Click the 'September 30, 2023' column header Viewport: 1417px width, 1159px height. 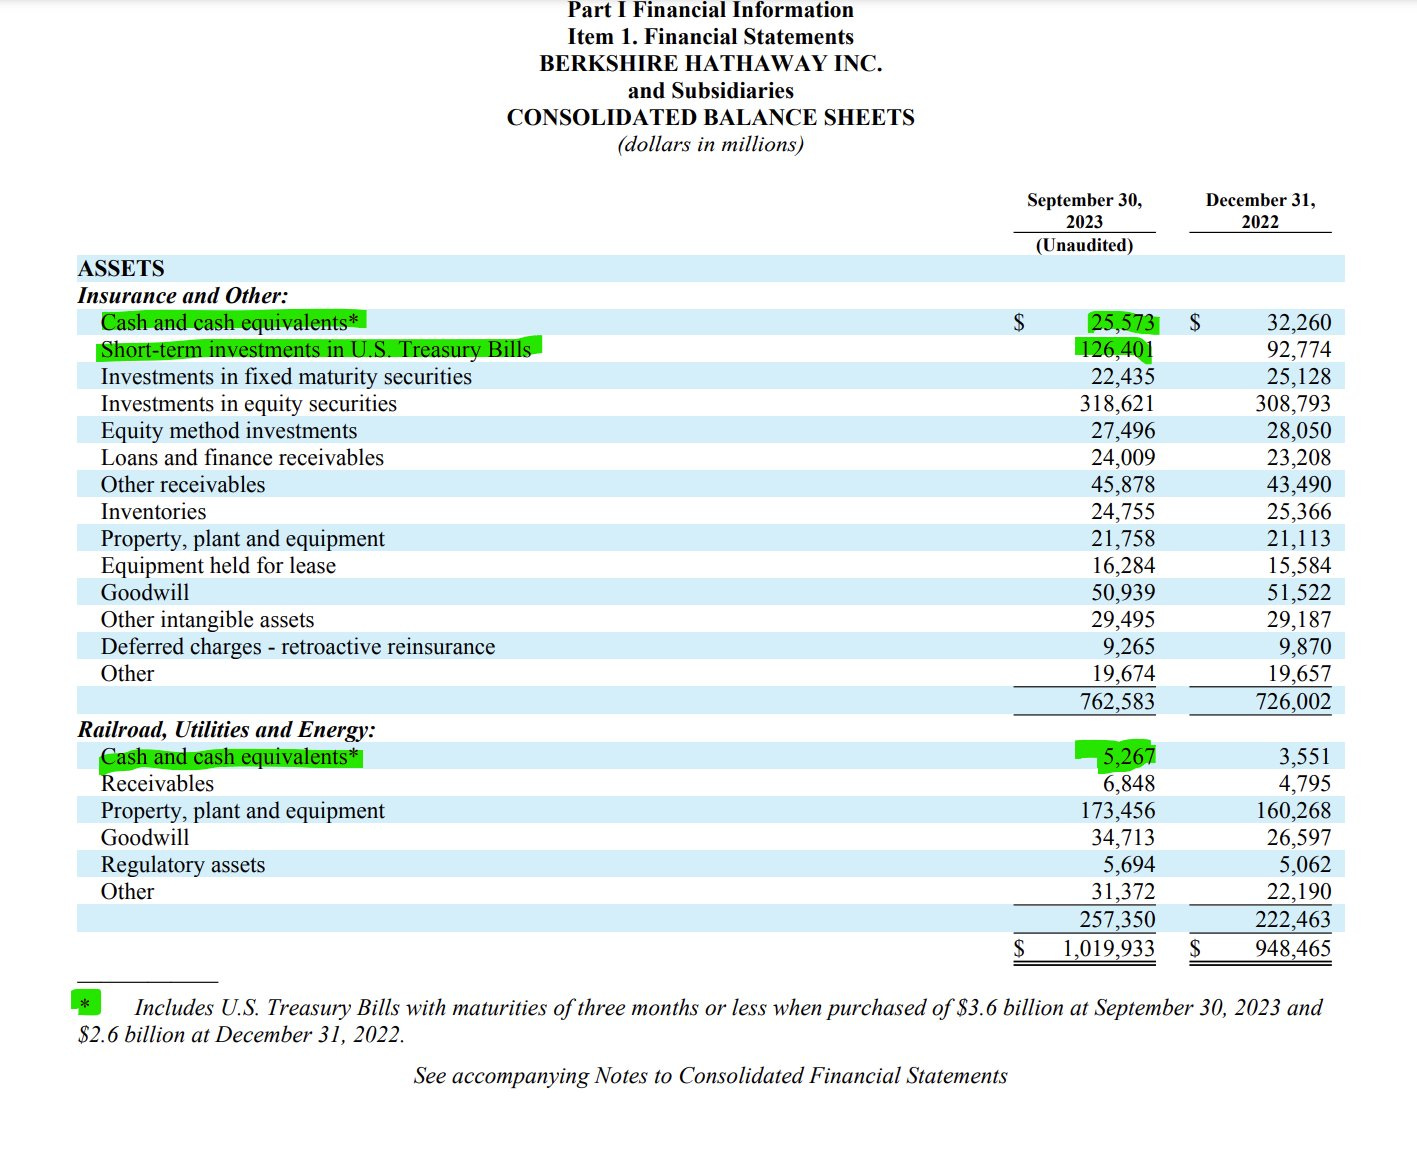pyautogui.click(x=1084, y=211)
